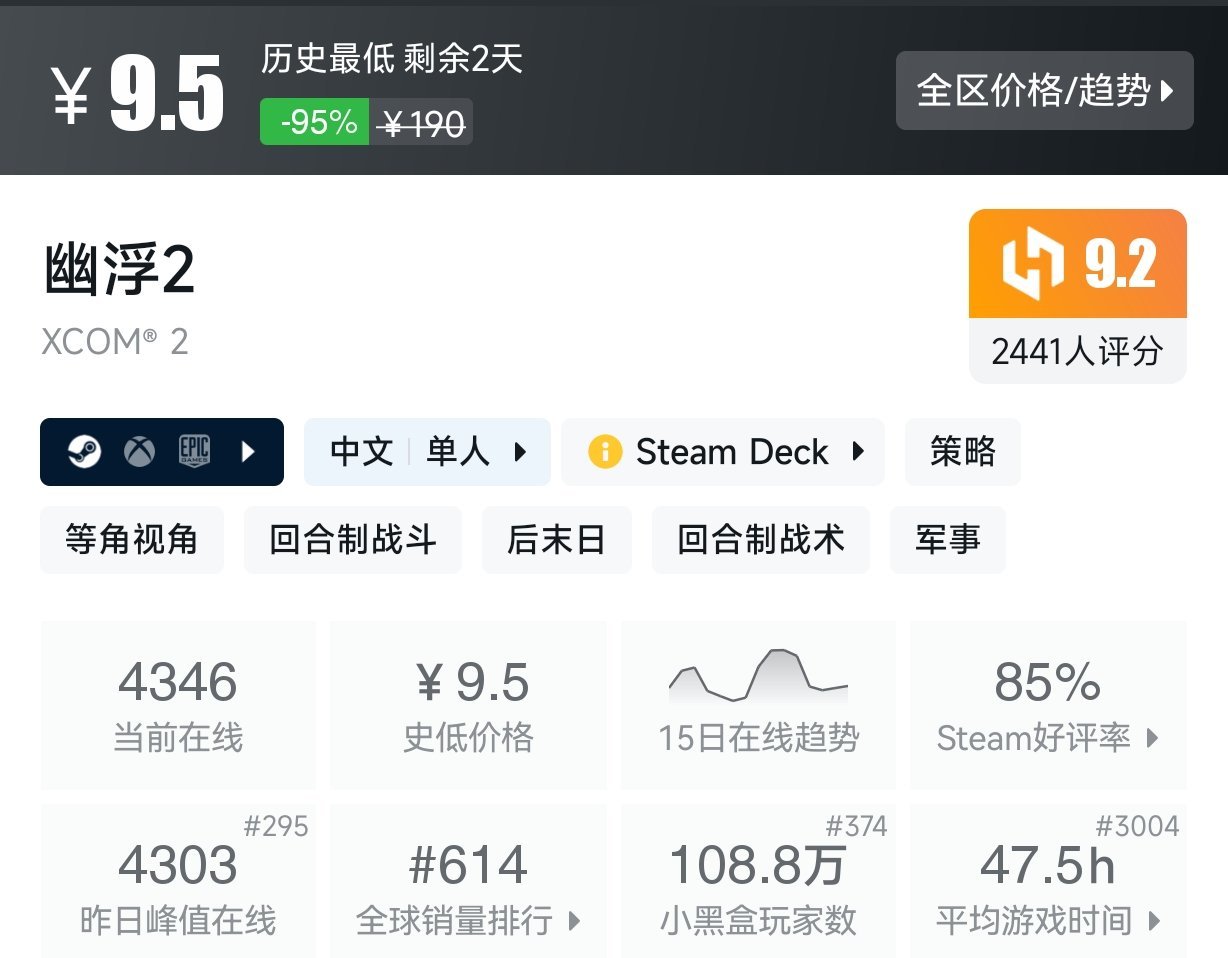Expand the Steam Deck section arrow

[x=857, y=452]
